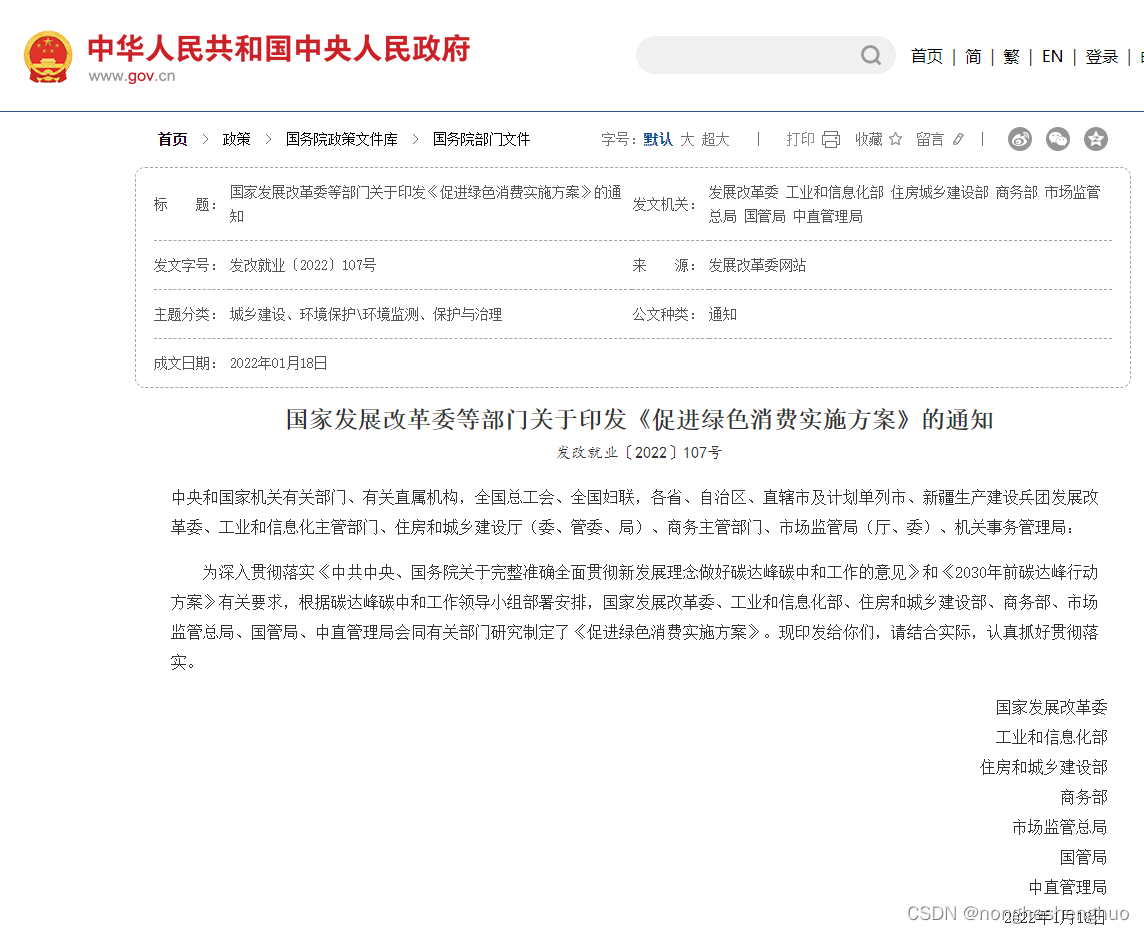This screenshot has width=1144, height=933.
Task: Click the star icon next to 收藏
Action: point(895,139)
